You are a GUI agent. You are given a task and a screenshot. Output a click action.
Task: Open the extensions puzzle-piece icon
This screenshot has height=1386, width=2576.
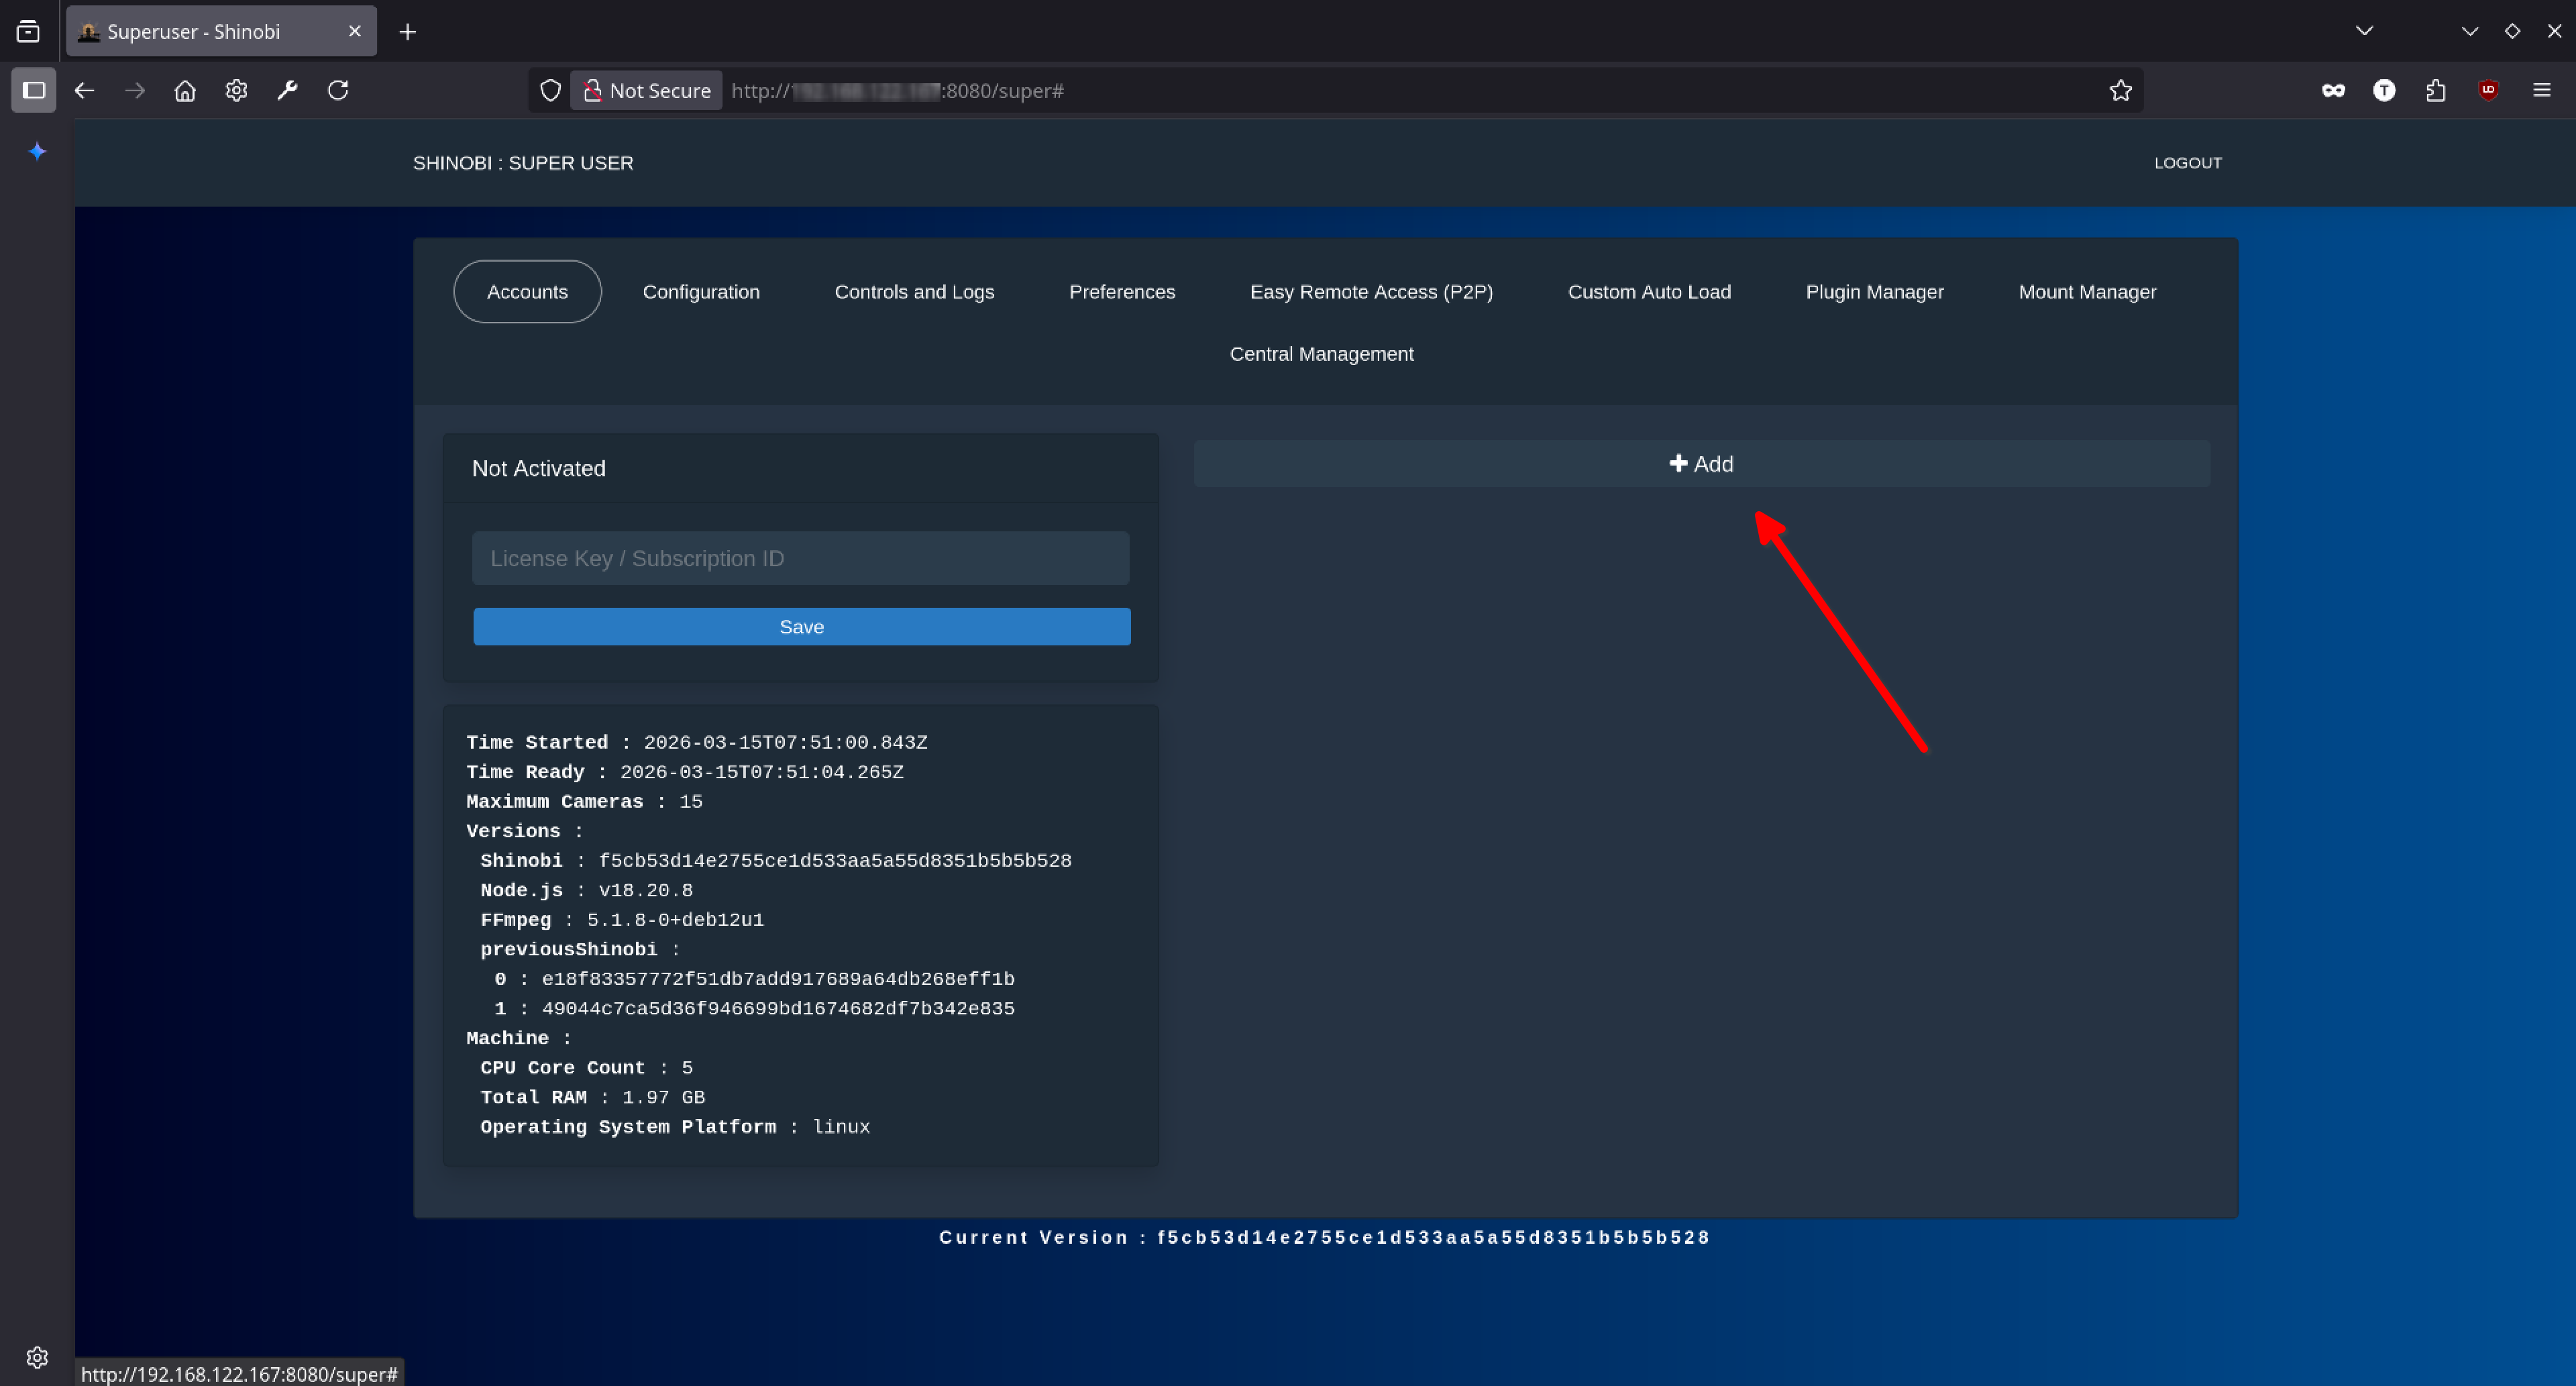point(2436,90)
